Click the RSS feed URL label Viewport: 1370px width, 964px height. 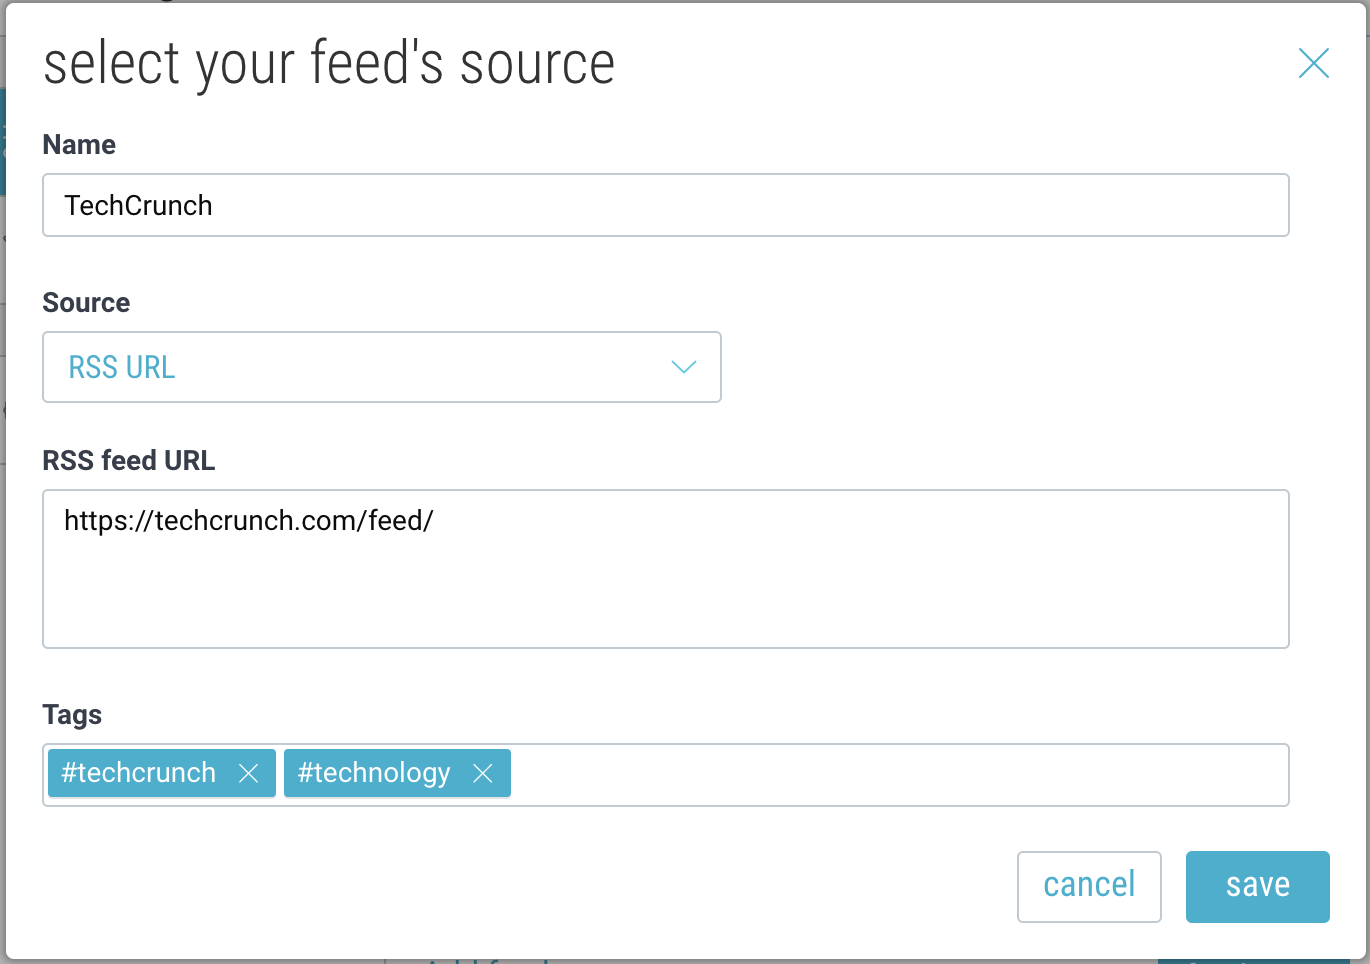click(129, 461)
